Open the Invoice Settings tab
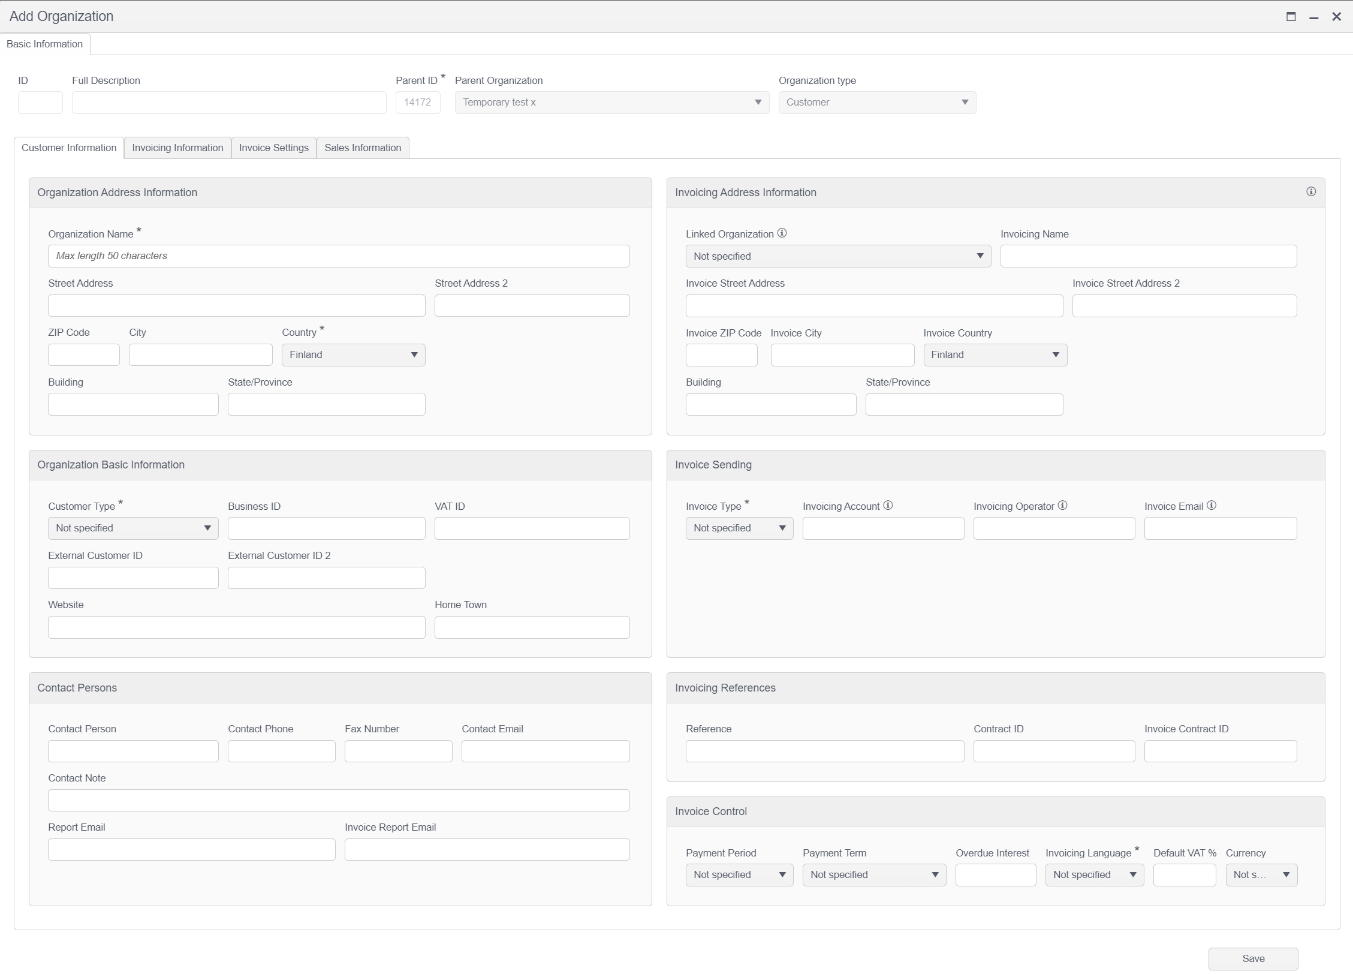Viewport: 1353px width, 974px height. (x=273, y=148)
